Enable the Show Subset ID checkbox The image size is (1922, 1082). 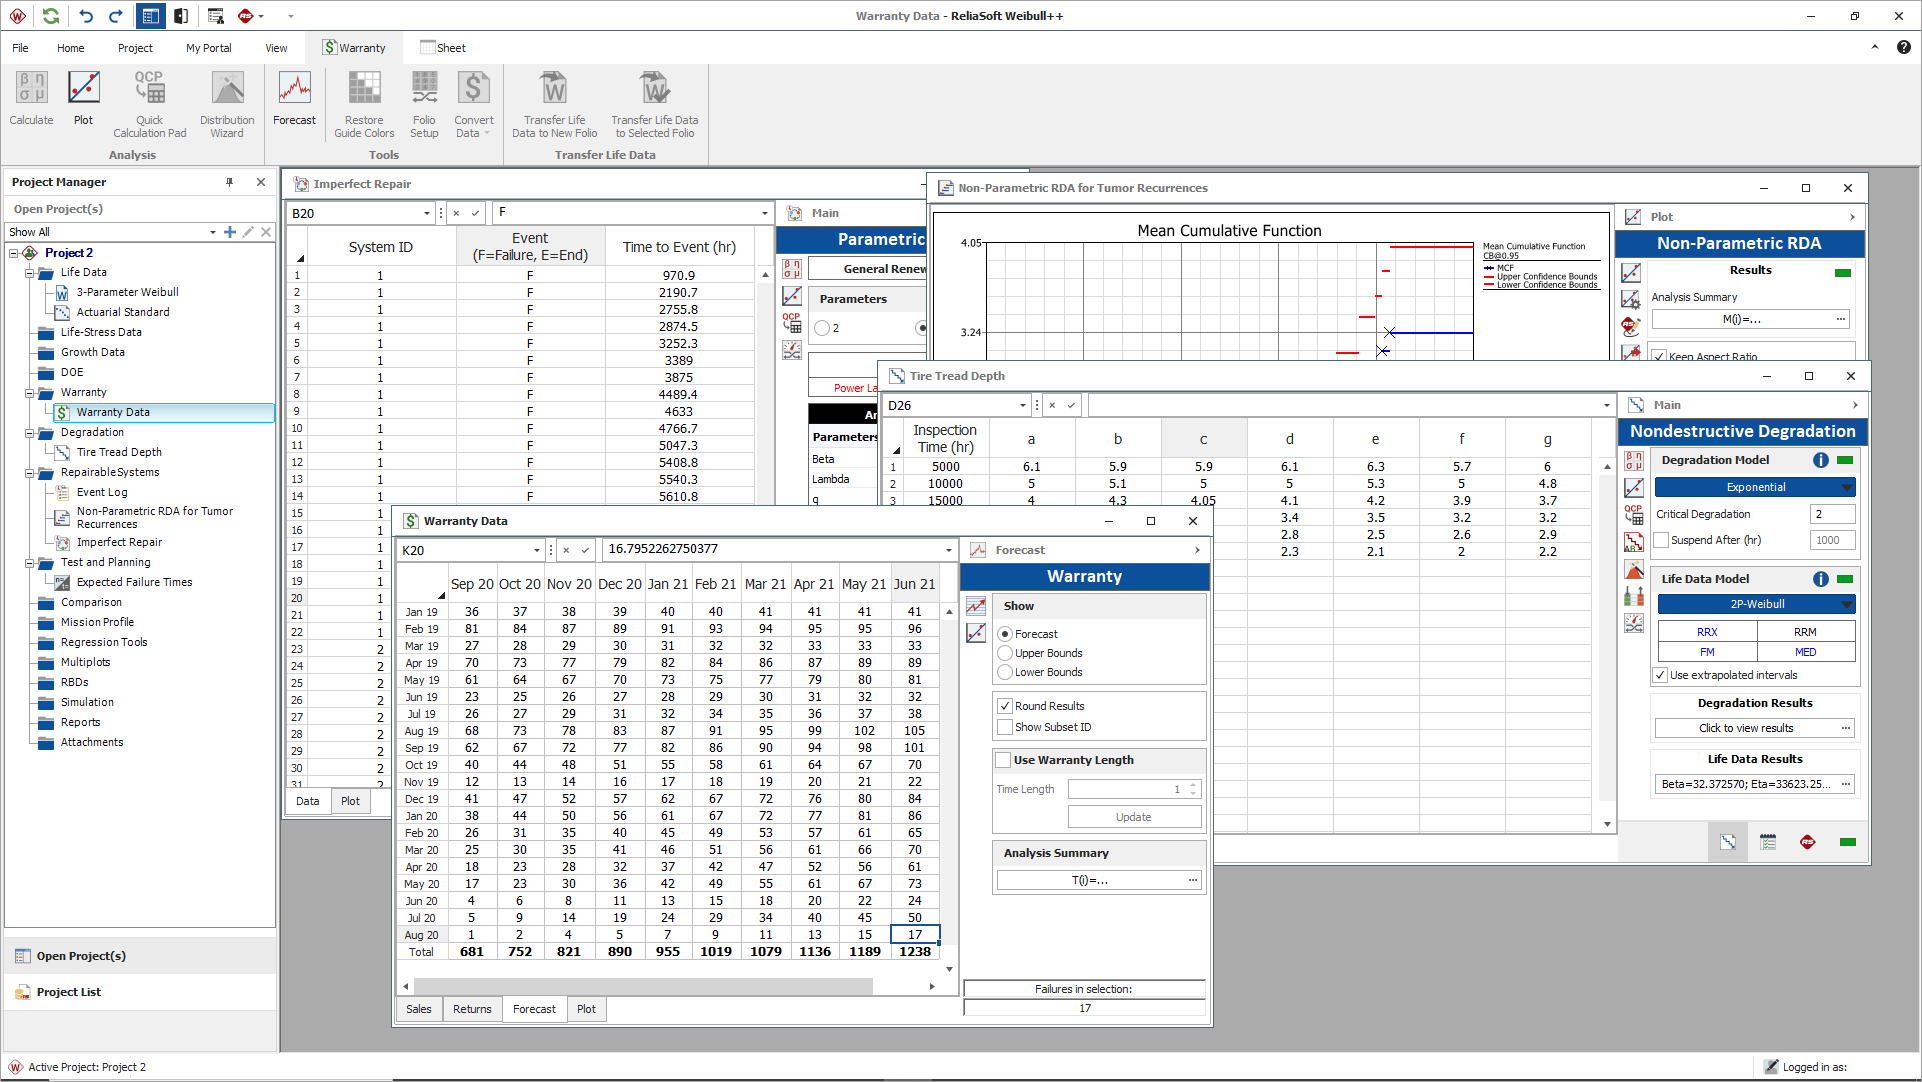point(1006,727)
